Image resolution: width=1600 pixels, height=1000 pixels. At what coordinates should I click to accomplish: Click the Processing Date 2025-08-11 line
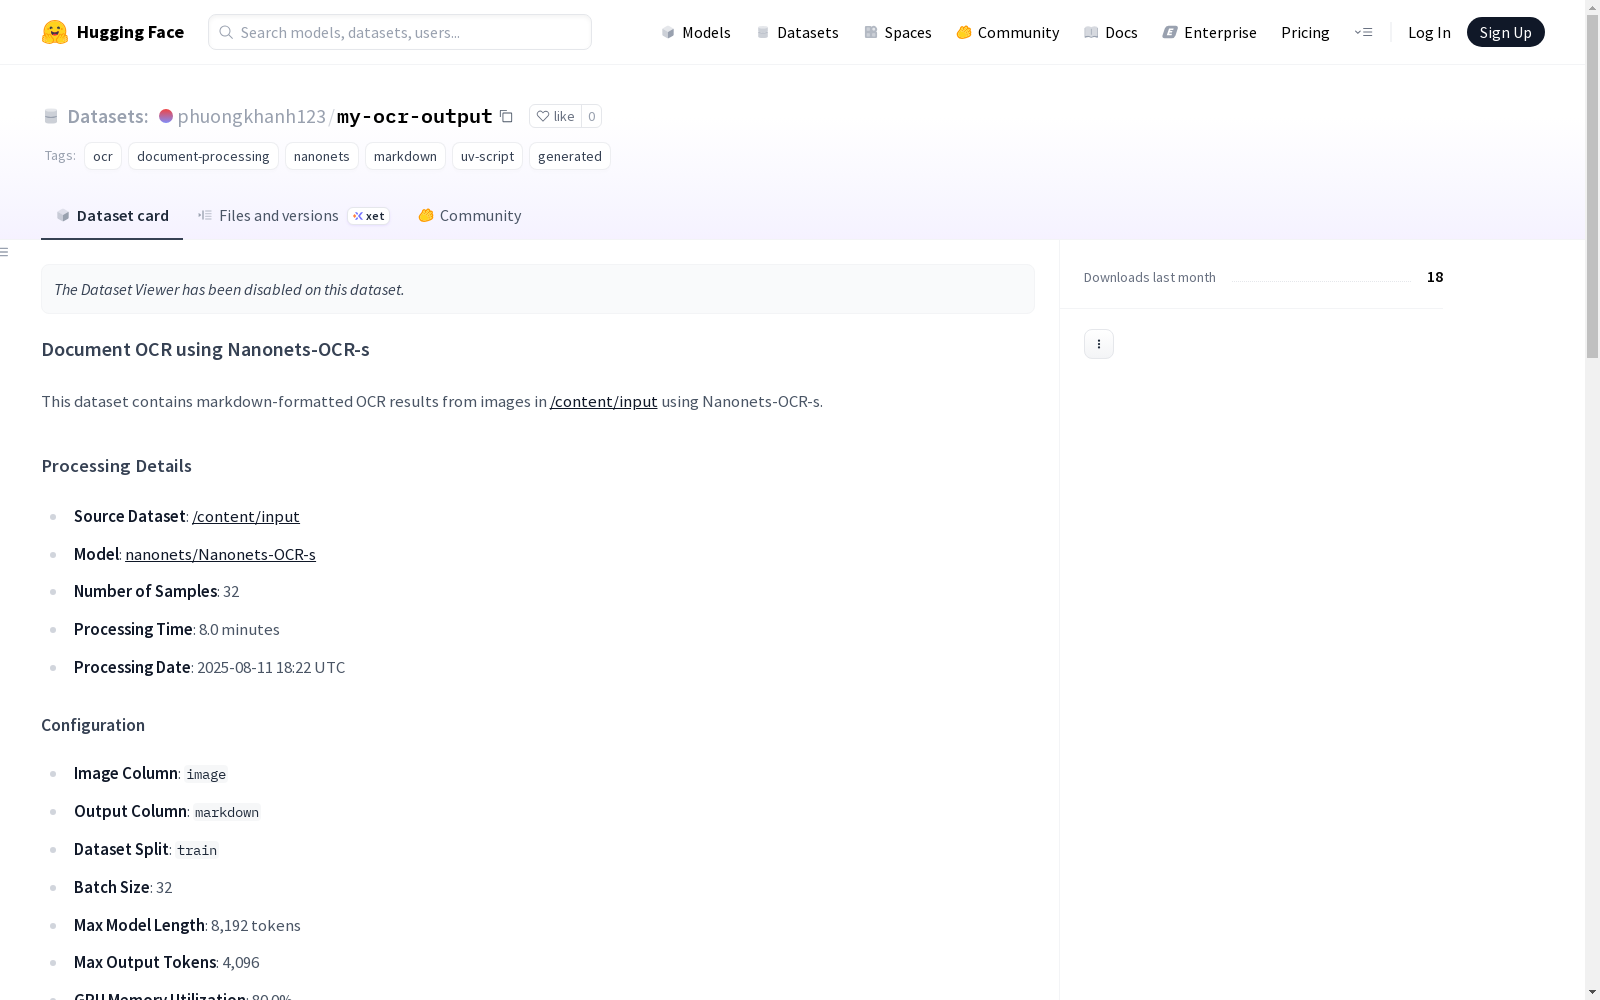[x=210, y=668]
